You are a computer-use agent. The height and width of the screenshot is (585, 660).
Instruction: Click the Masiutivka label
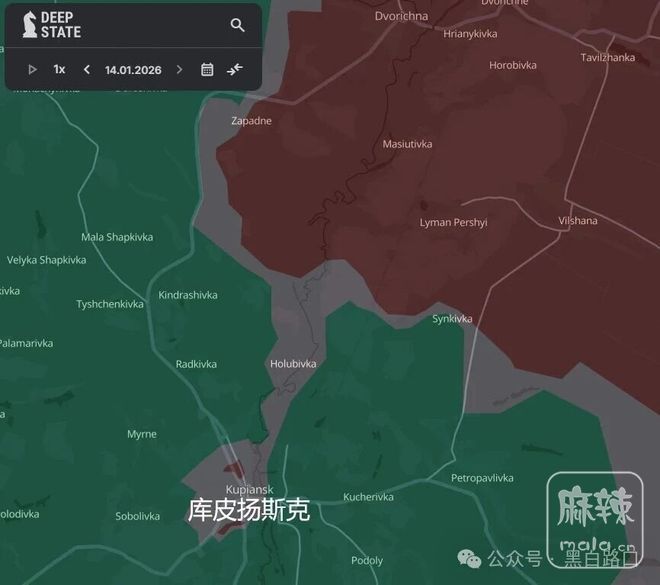click(407, 144)
